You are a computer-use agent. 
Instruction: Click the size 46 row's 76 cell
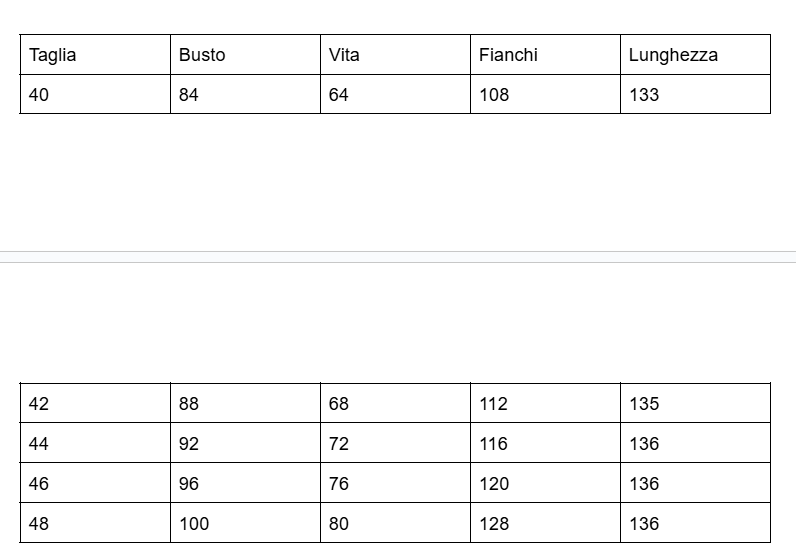[395, 483]
